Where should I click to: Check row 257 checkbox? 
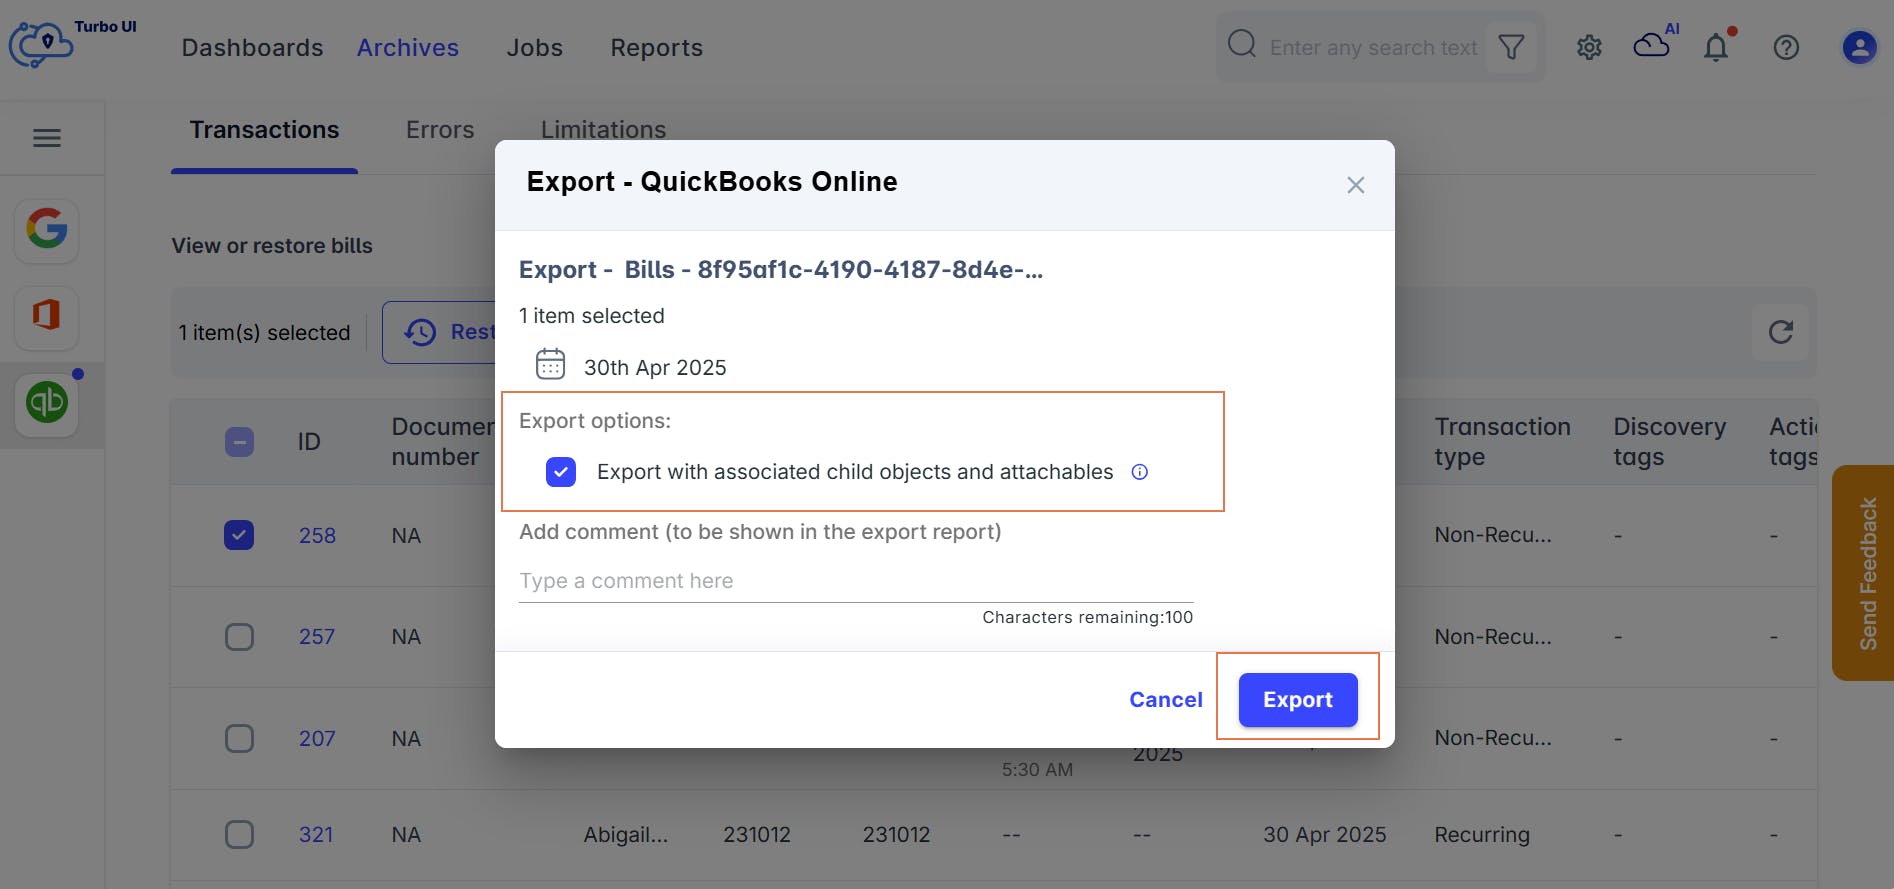pyautogui.click(x=239, y=637)
